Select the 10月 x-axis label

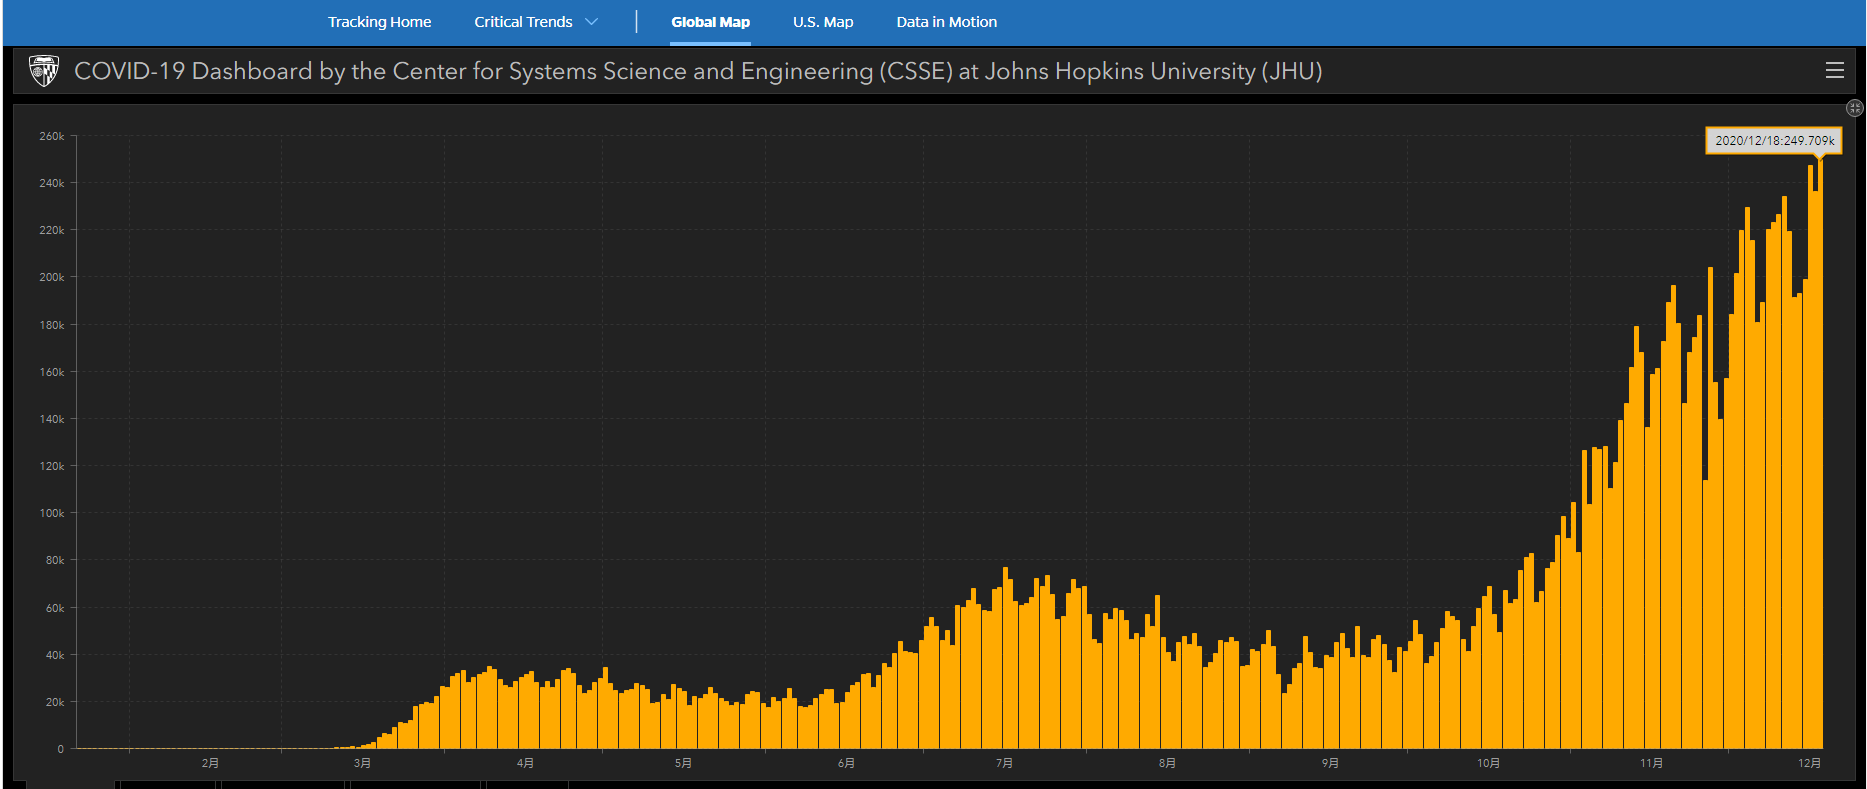[1488, 763]
